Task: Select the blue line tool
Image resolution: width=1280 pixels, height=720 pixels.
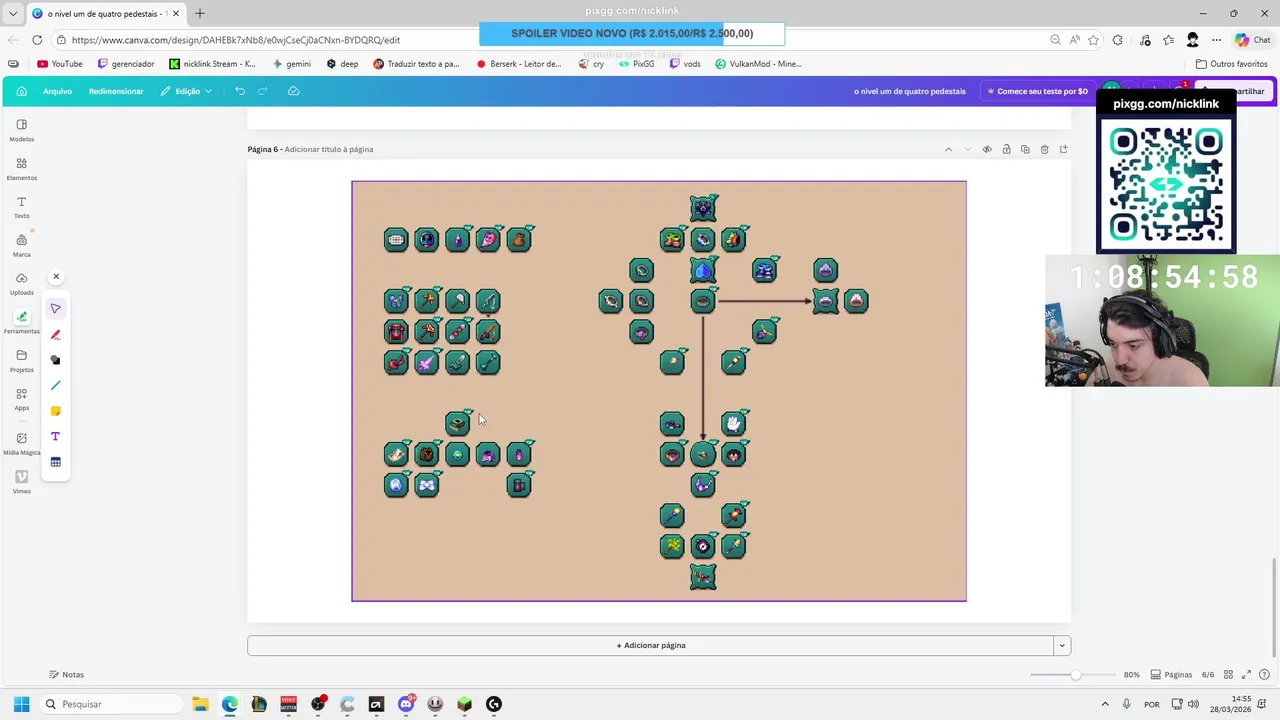Action: [56, 386]
